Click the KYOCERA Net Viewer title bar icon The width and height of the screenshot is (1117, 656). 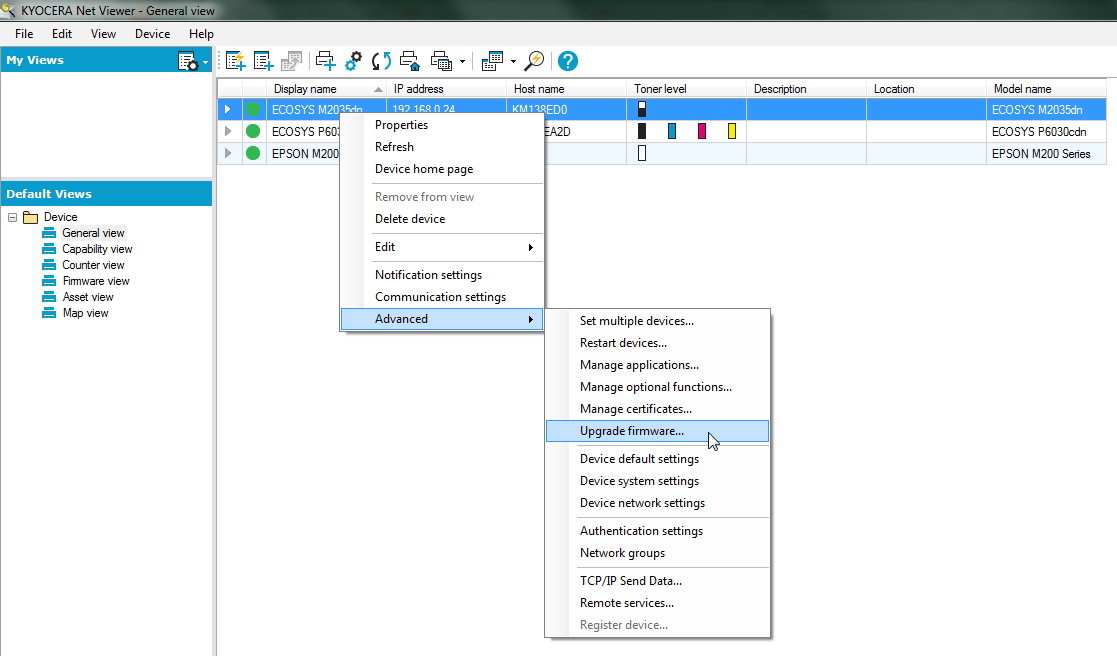[9, 10]
